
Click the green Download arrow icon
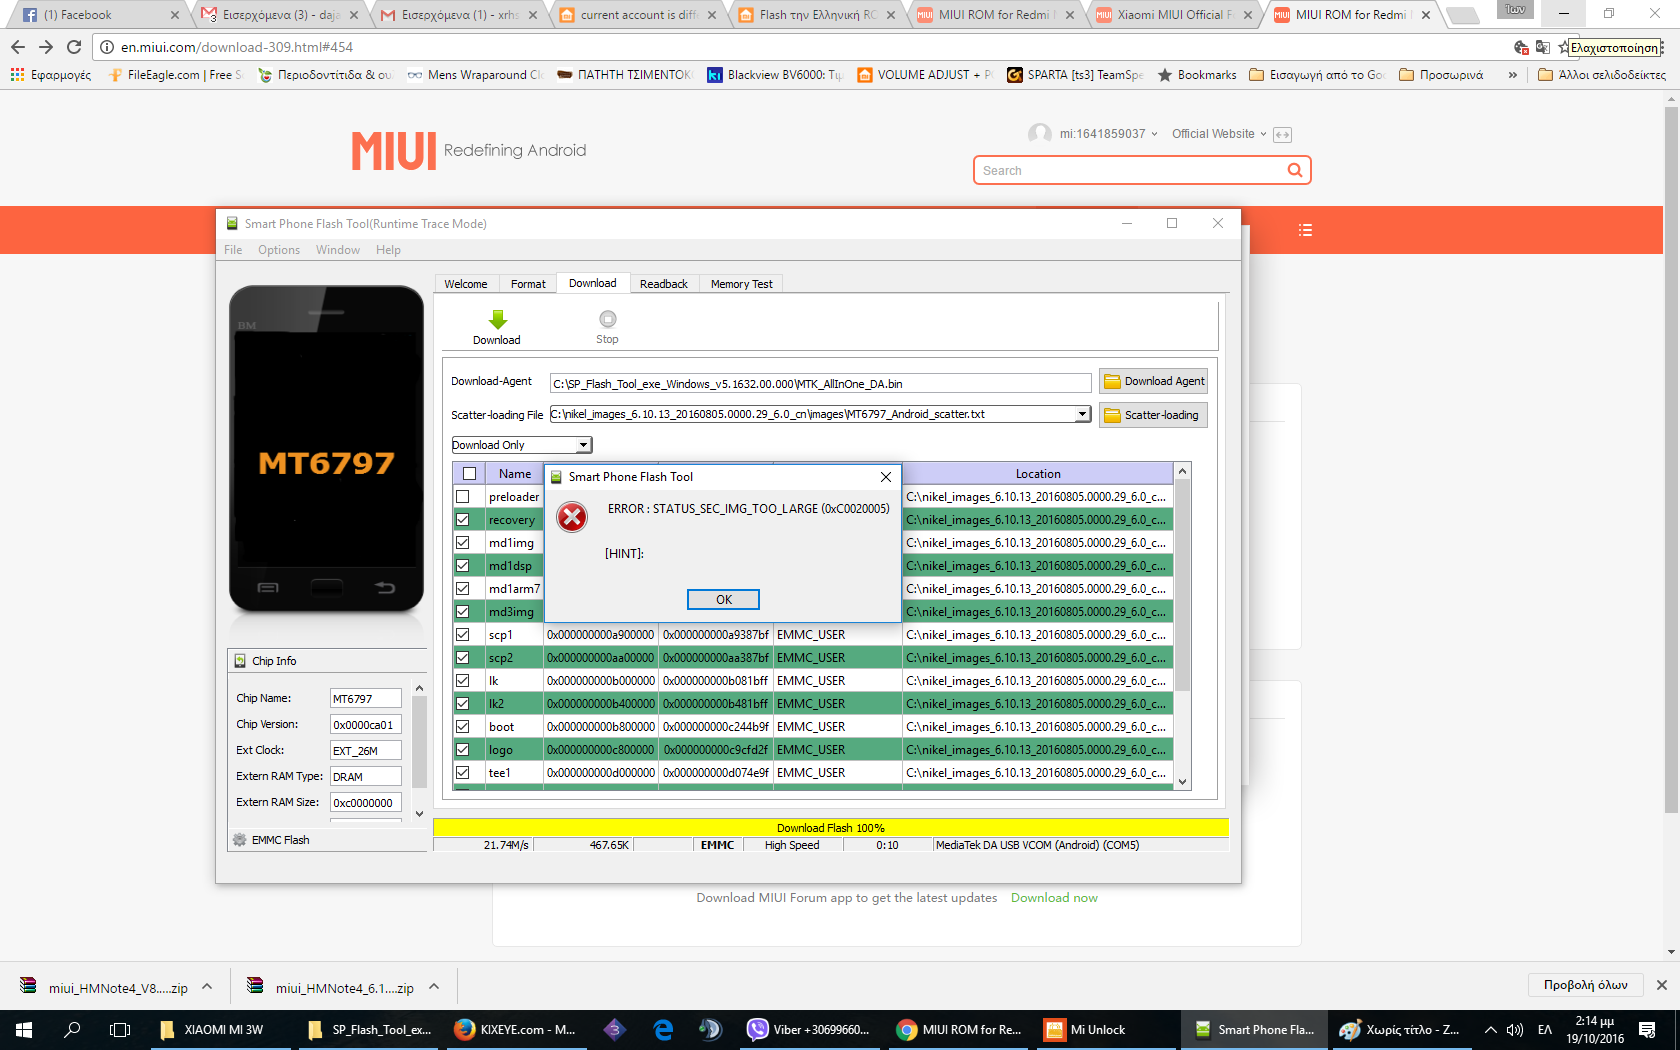(497, 320)
